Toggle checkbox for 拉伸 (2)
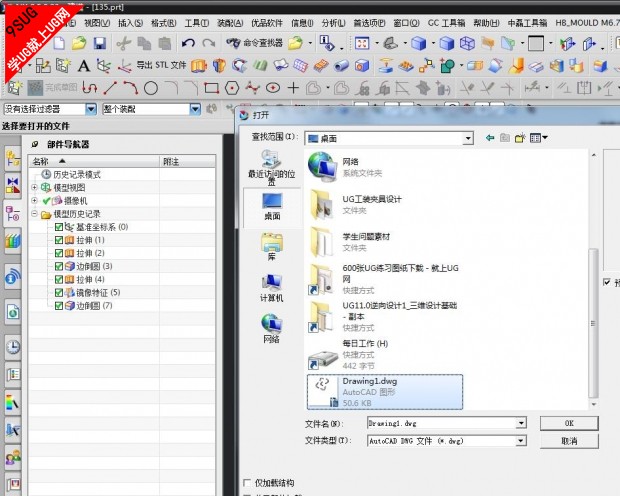Viewport: 620px width, 496px height. coord(59,253)
